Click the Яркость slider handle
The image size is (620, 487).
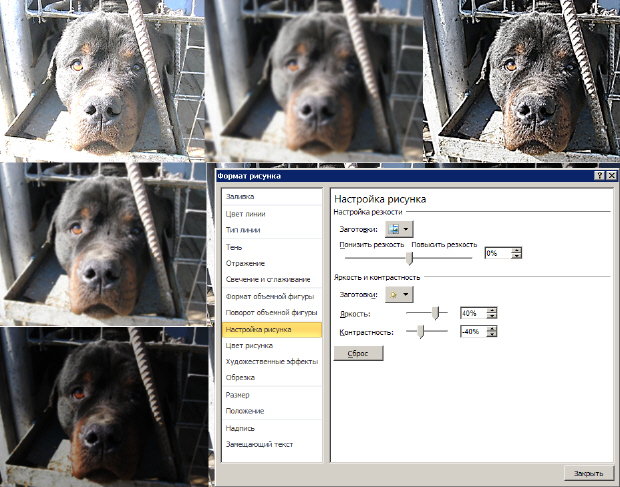click(x=435, y=313)
